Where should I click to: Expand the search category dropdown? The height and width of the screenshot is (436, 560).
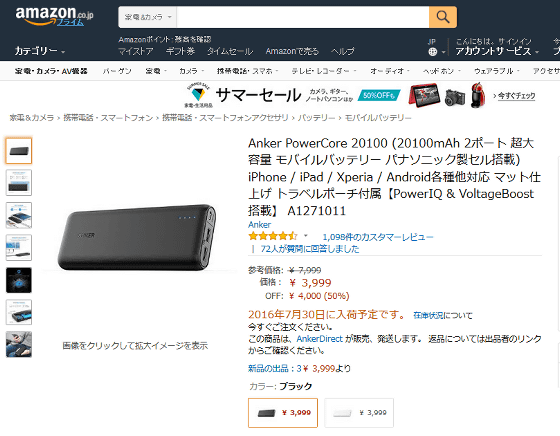coord(148,17)
